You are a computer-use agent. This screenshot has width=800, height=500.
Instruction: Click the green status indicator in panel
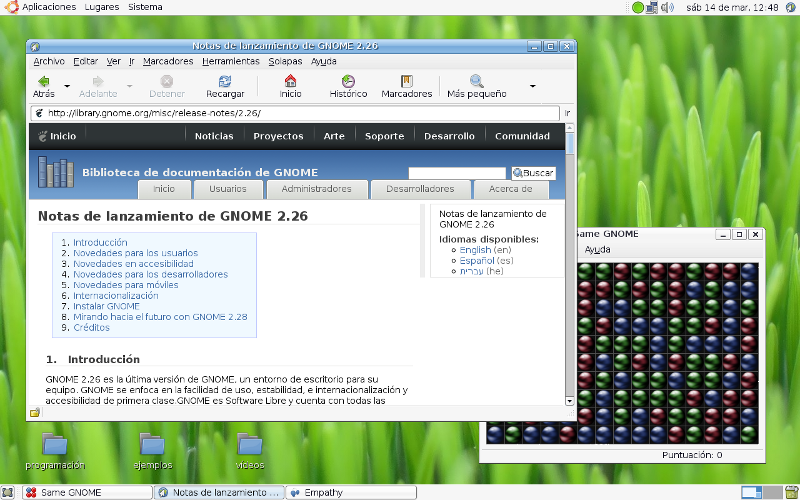click(638, 7)
